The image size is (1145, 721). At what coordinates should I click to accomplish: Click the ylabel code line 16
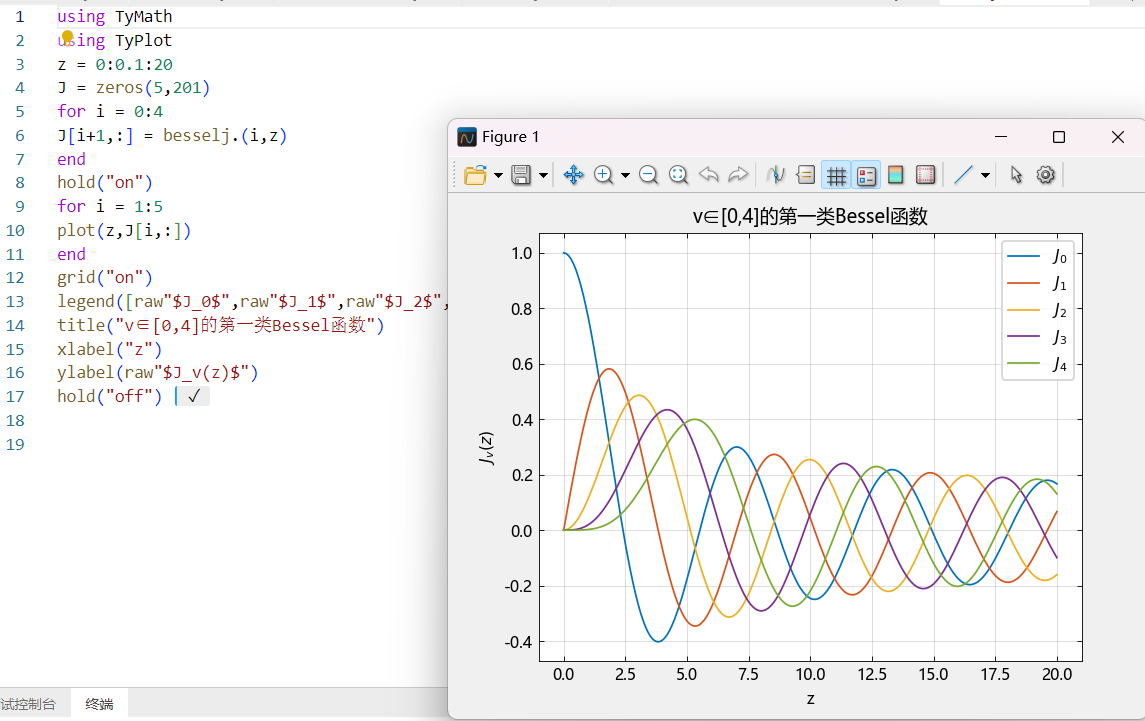[158, 373]
